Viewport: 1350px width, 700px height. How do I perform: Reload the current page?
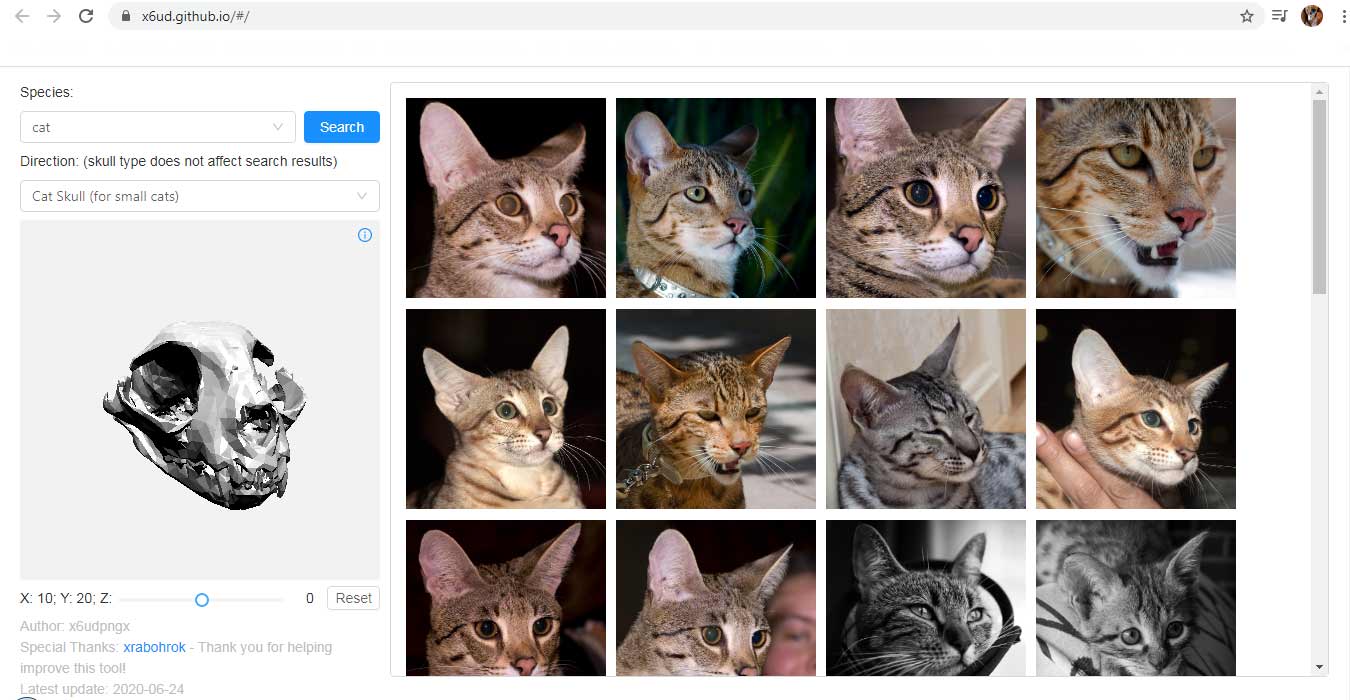(x=86, y=16)
